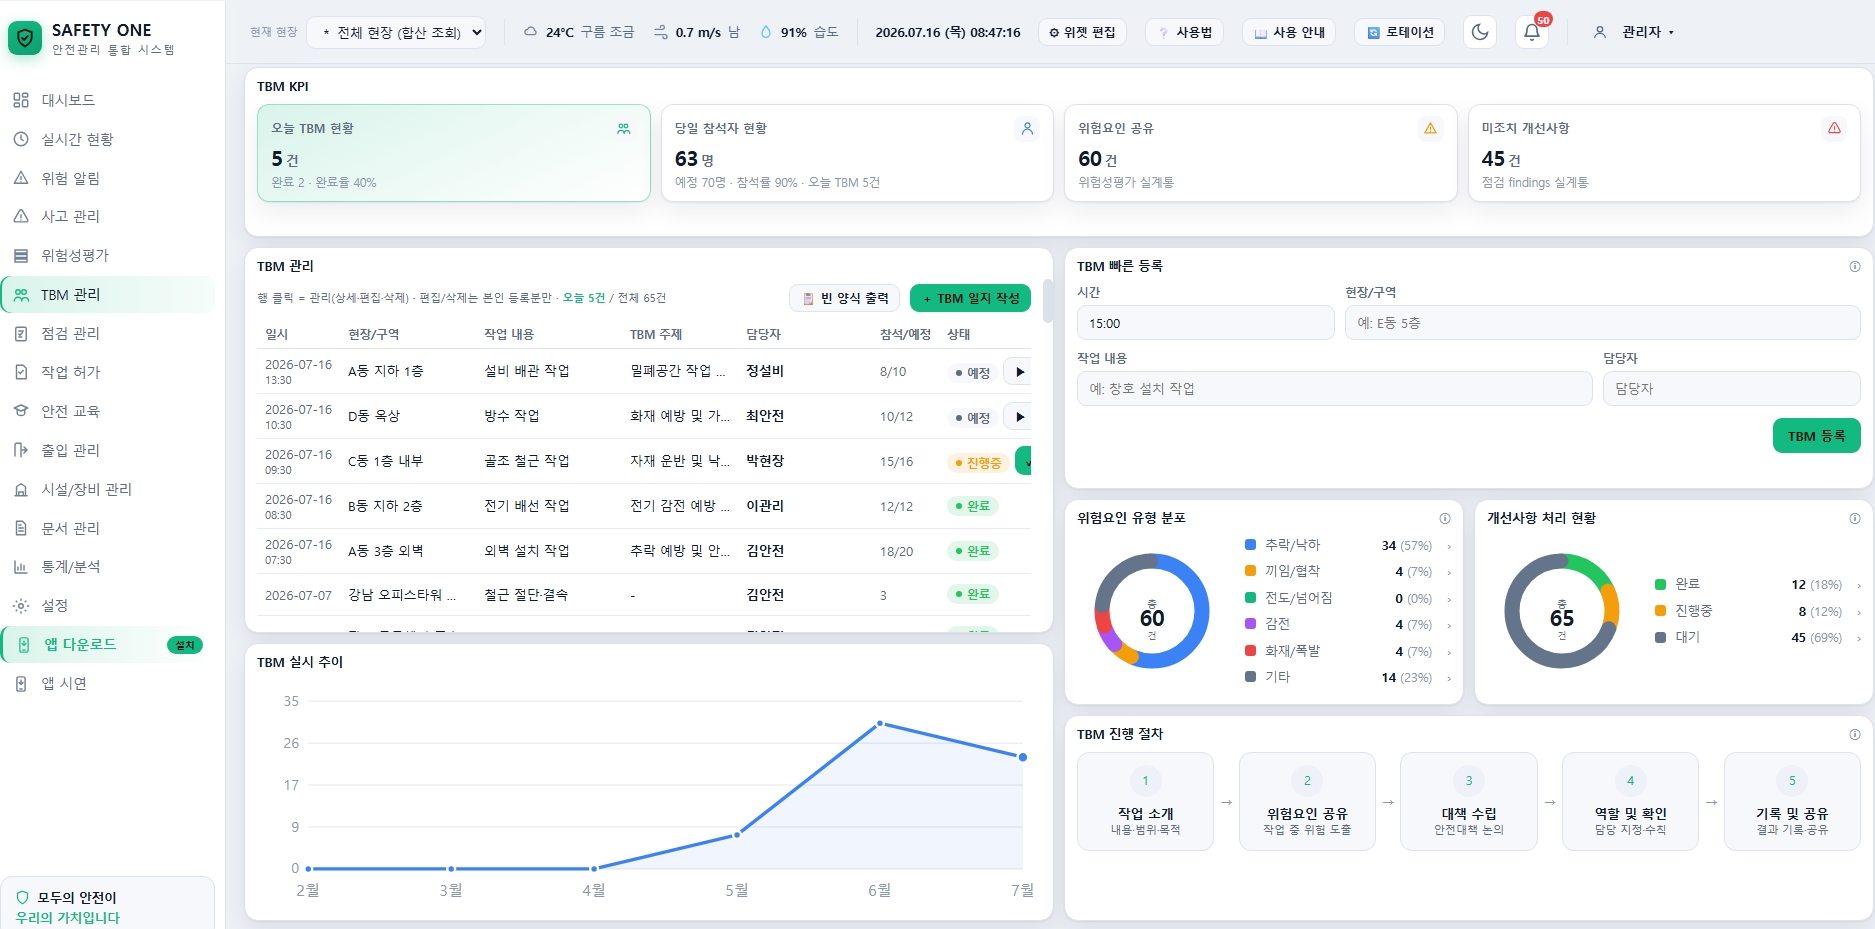Expand the 관리자 user menu
The width and height of the screenshot is (1875, 929).
(x=1633, y=32)
